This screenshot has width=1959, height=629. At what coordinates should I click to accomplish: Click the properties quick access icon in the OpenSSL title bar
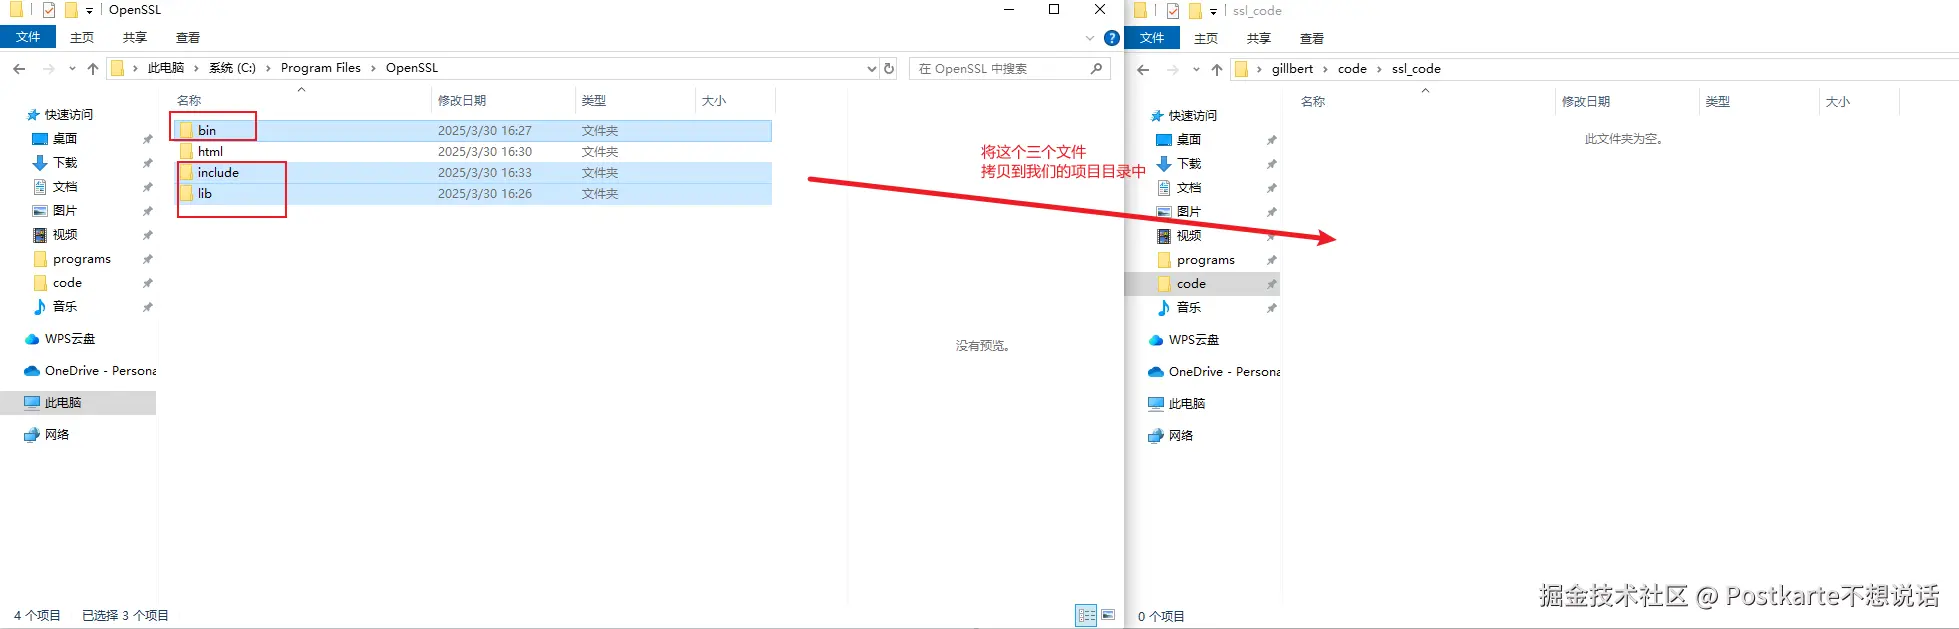[48, 10]
